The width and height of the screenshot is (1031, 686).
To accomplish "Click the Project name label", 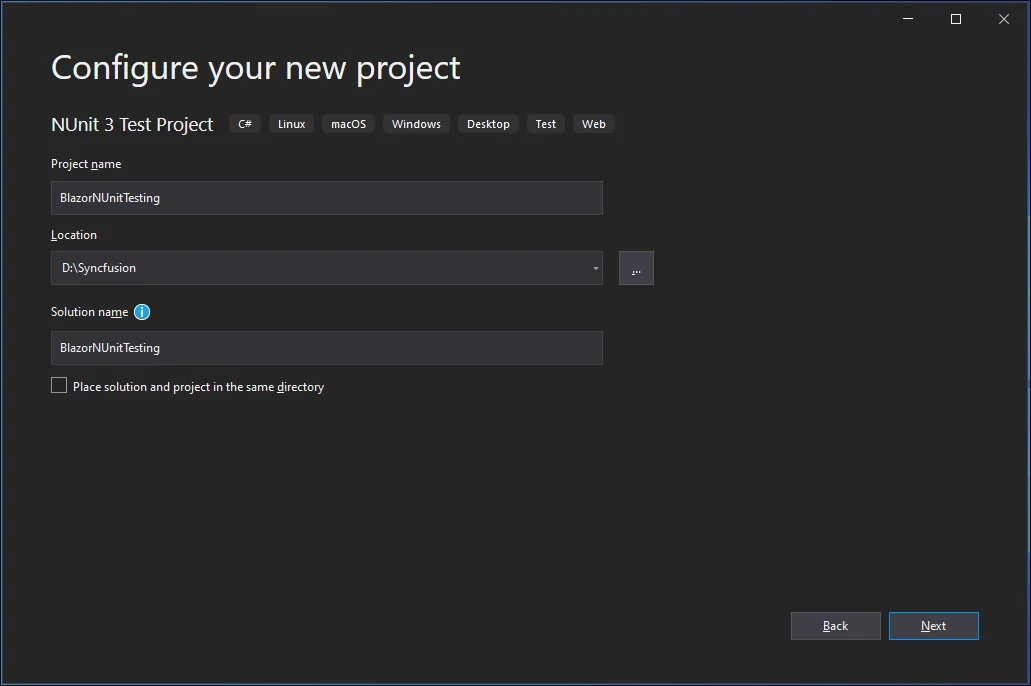I will (85, 163).
